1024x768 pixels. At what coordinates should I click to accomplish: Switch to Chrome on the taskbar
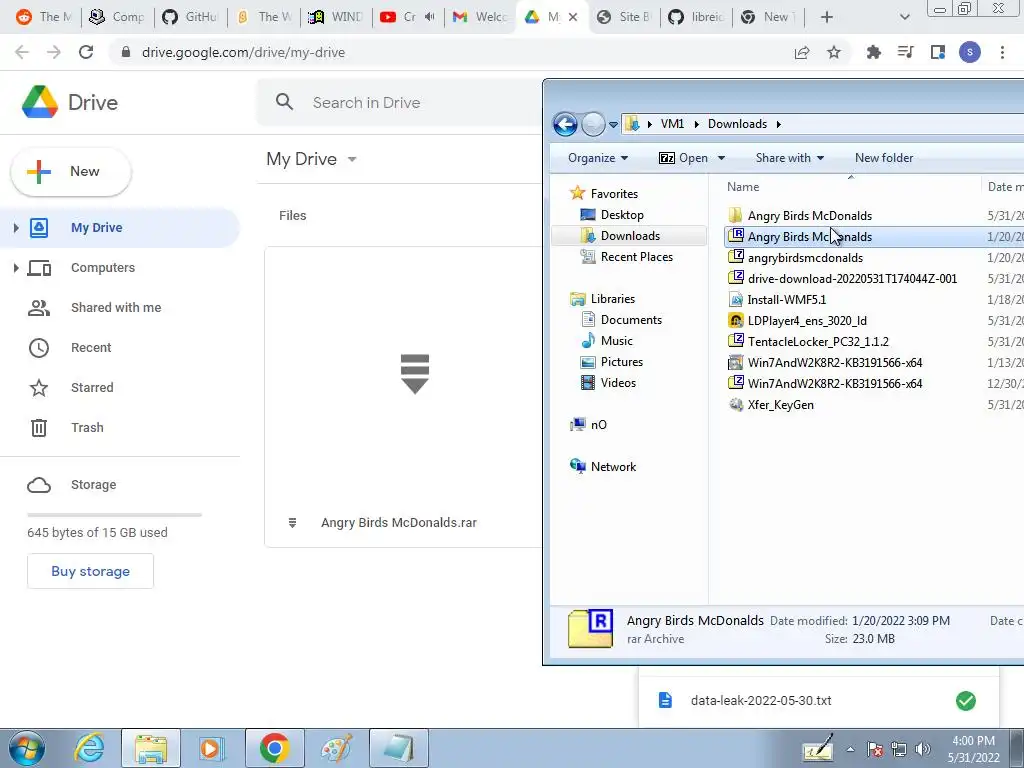(x=274, y=748)
